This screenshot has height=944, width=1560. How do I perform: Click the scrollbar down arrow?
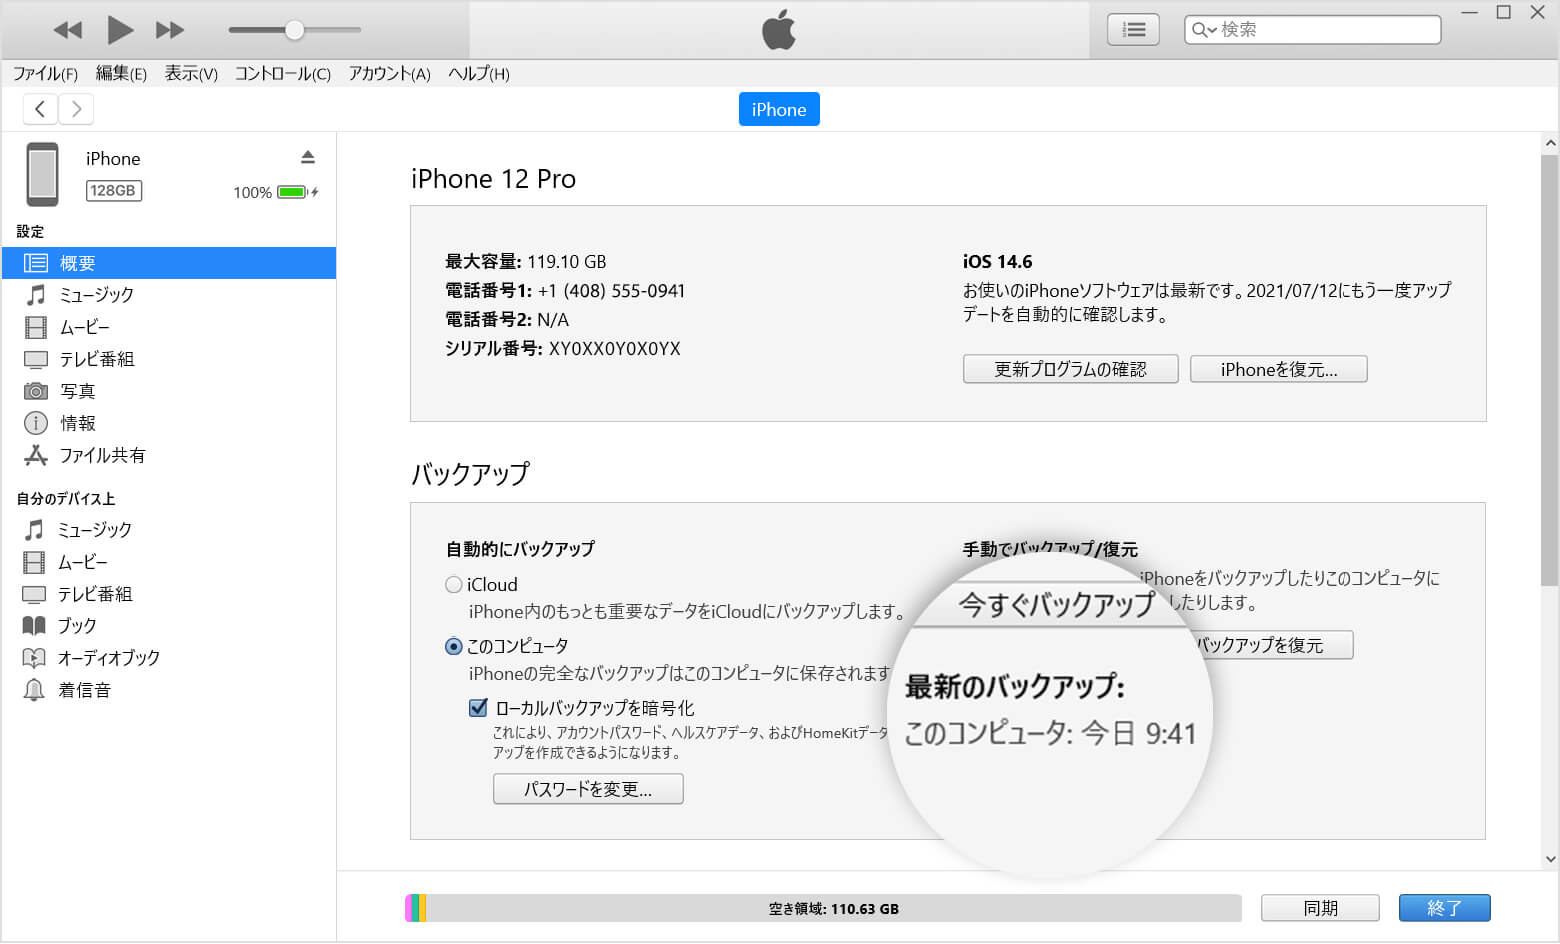coord(1550,858)
